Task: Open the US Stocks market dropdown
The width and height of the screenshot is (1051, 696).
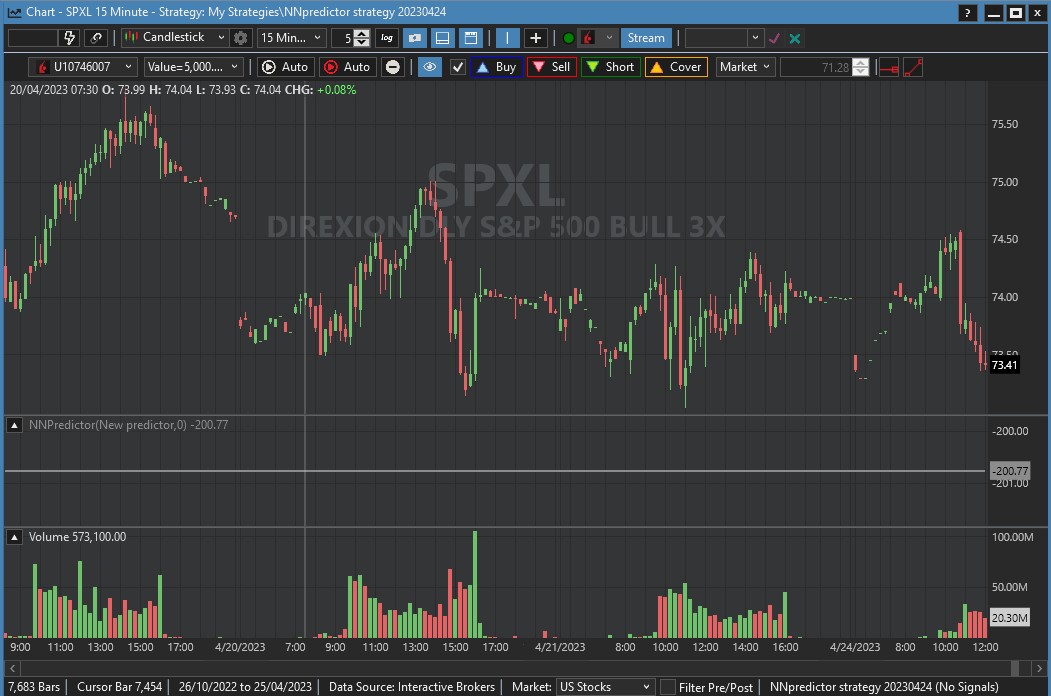Action: click(605, 687)
